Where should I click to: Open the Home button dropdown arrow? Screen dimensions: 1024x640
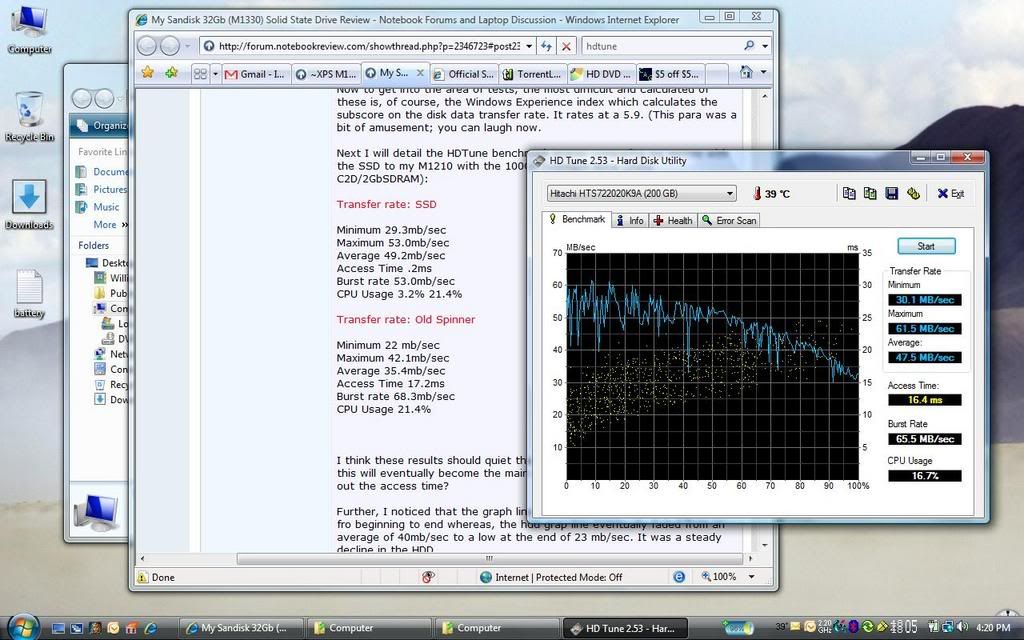[763, 72]
